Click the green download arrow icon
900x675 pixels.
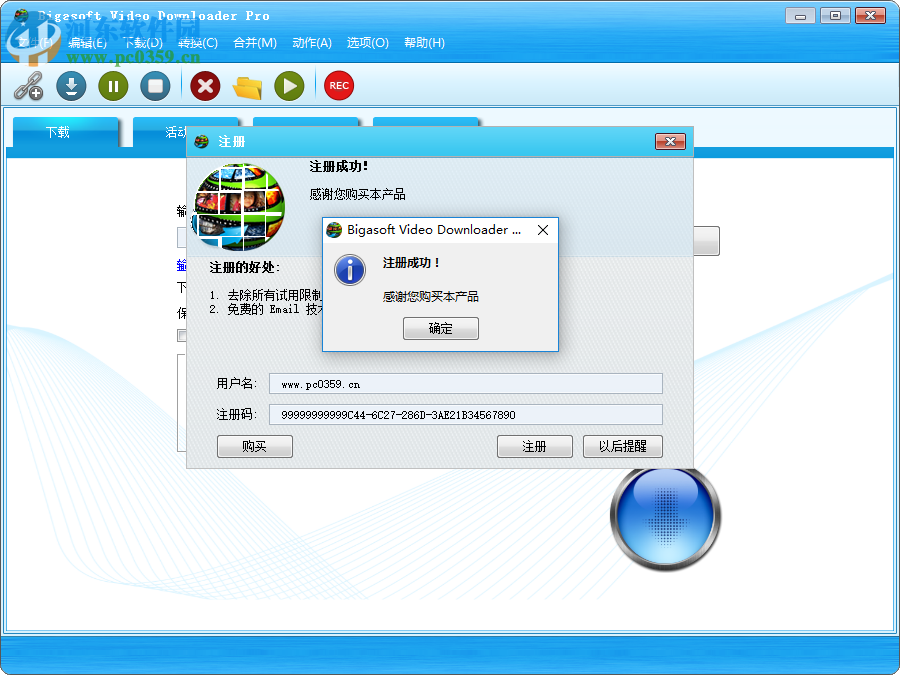[70, 86]
